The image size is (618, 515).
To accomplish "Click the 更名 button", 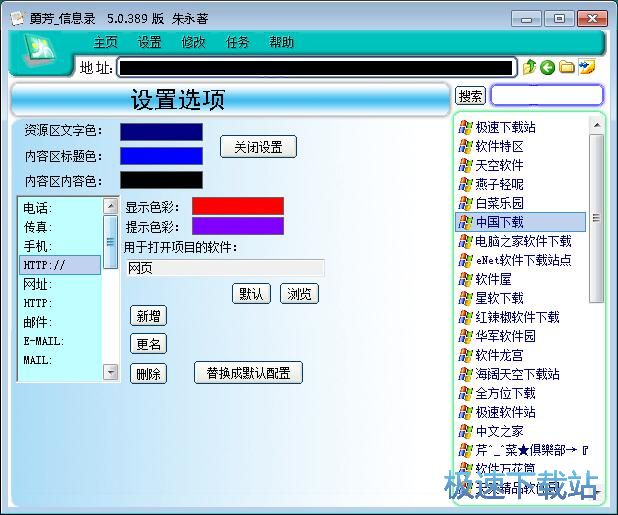I will pyautogui.click(x=148, y=344).
